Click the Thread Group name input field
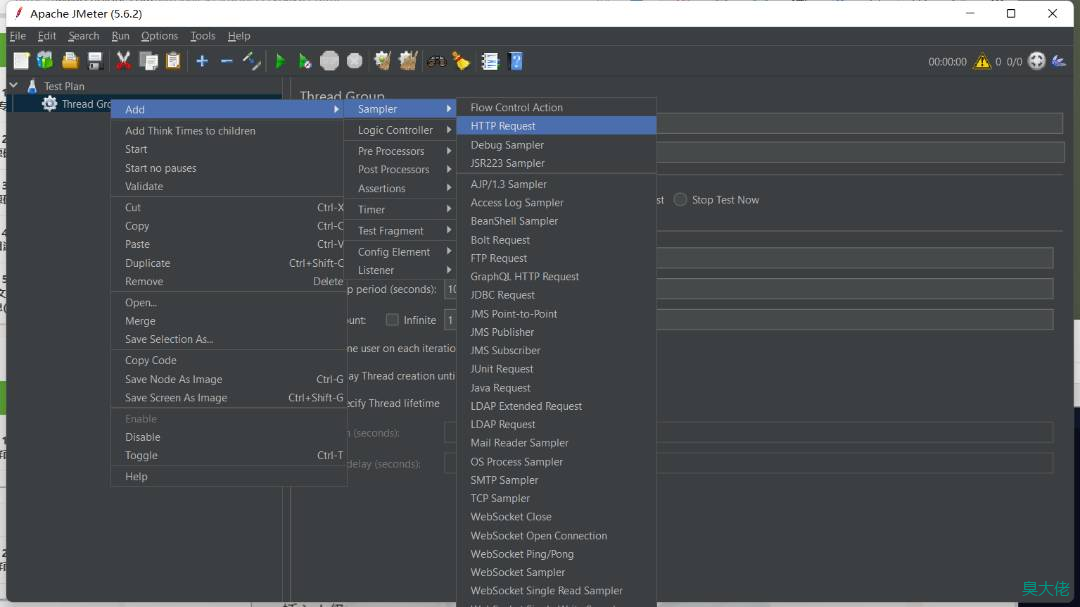 (x=860, y=124)
